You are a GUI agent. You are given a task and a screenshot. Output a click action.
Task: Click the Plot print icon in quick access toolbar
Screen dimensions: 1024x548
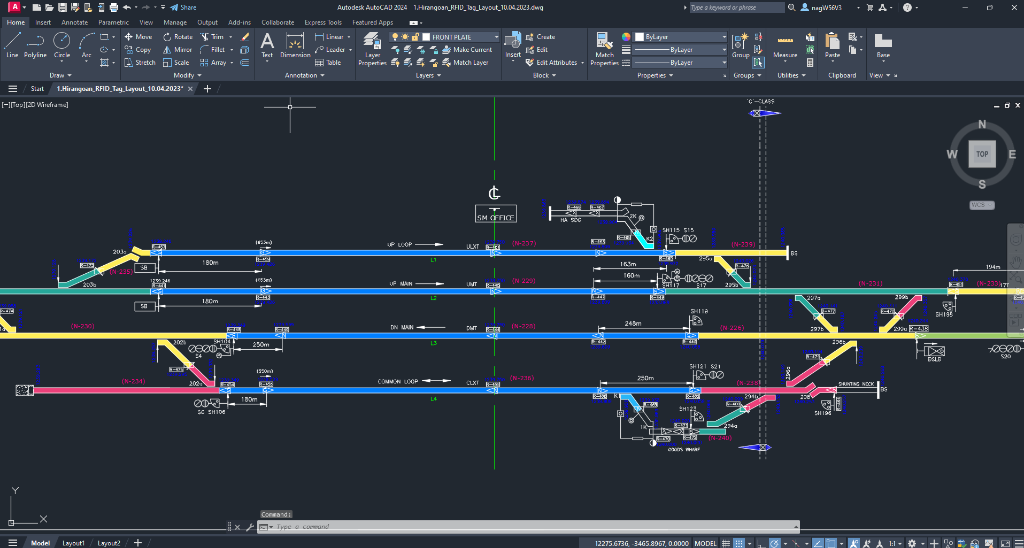[114, 7]
